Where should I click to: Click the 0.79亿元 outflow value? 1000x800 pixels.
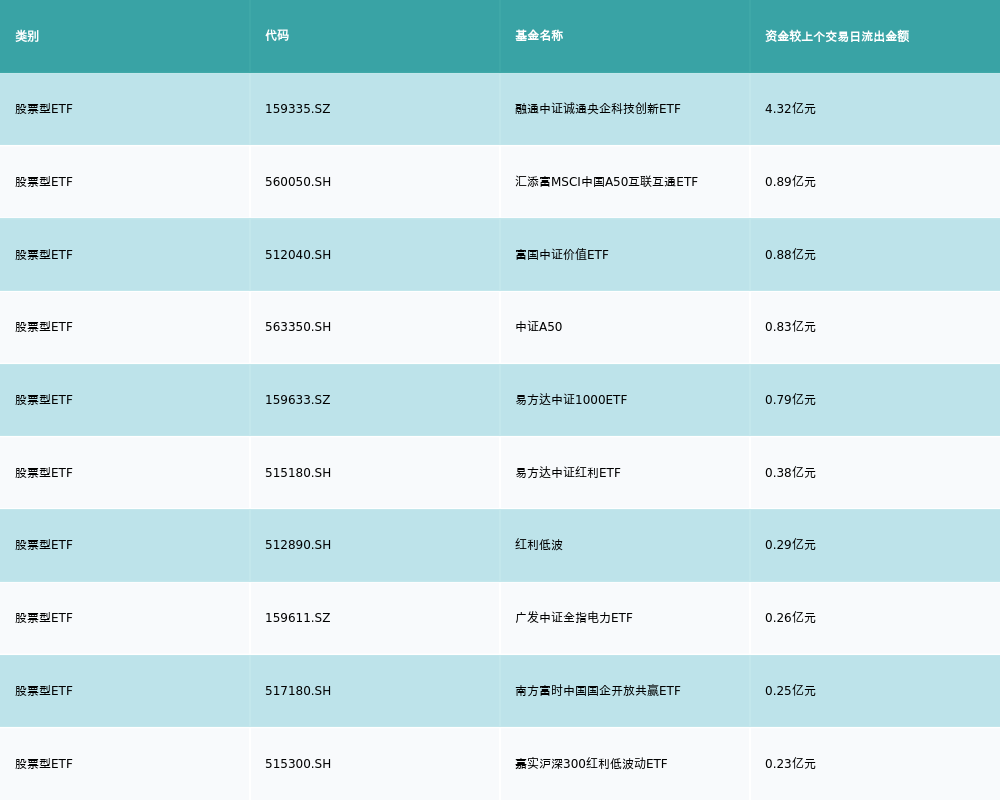pyautogui.click(x=790, y=400)
